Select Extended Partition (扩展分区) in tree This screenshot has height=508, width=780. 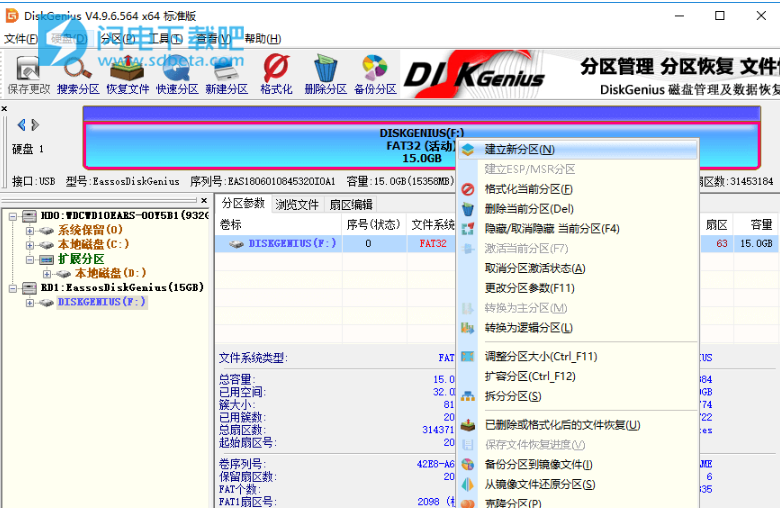point(81,259)
